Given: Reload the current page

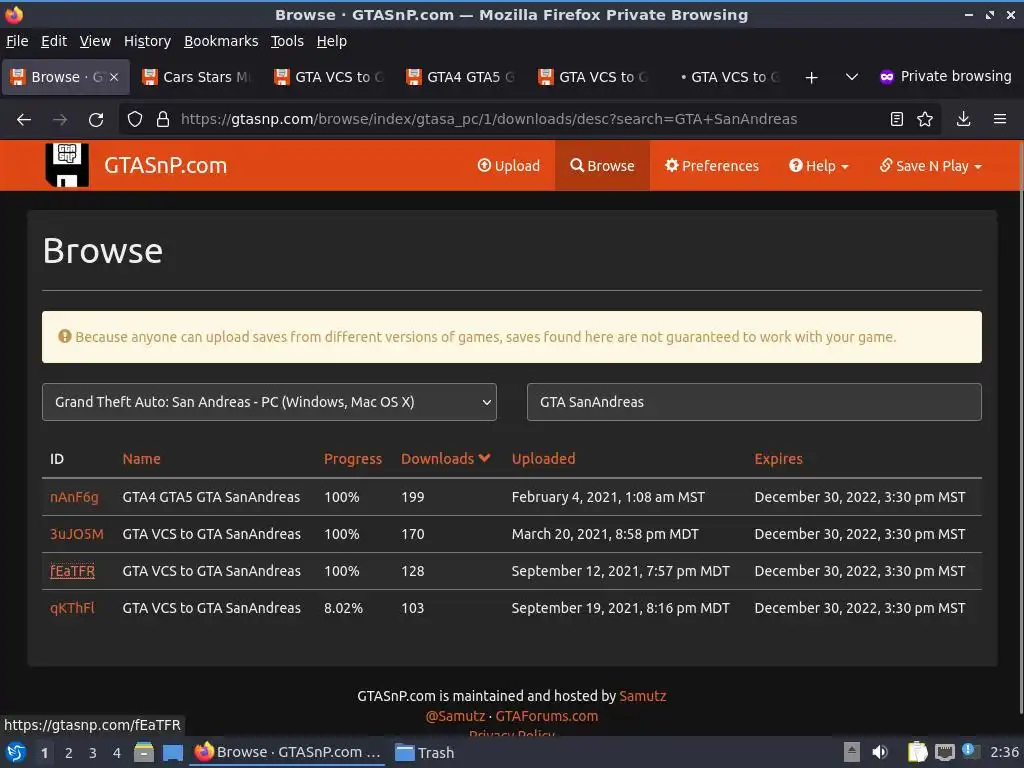Looking at the screenshot, I should coord(96,120).
